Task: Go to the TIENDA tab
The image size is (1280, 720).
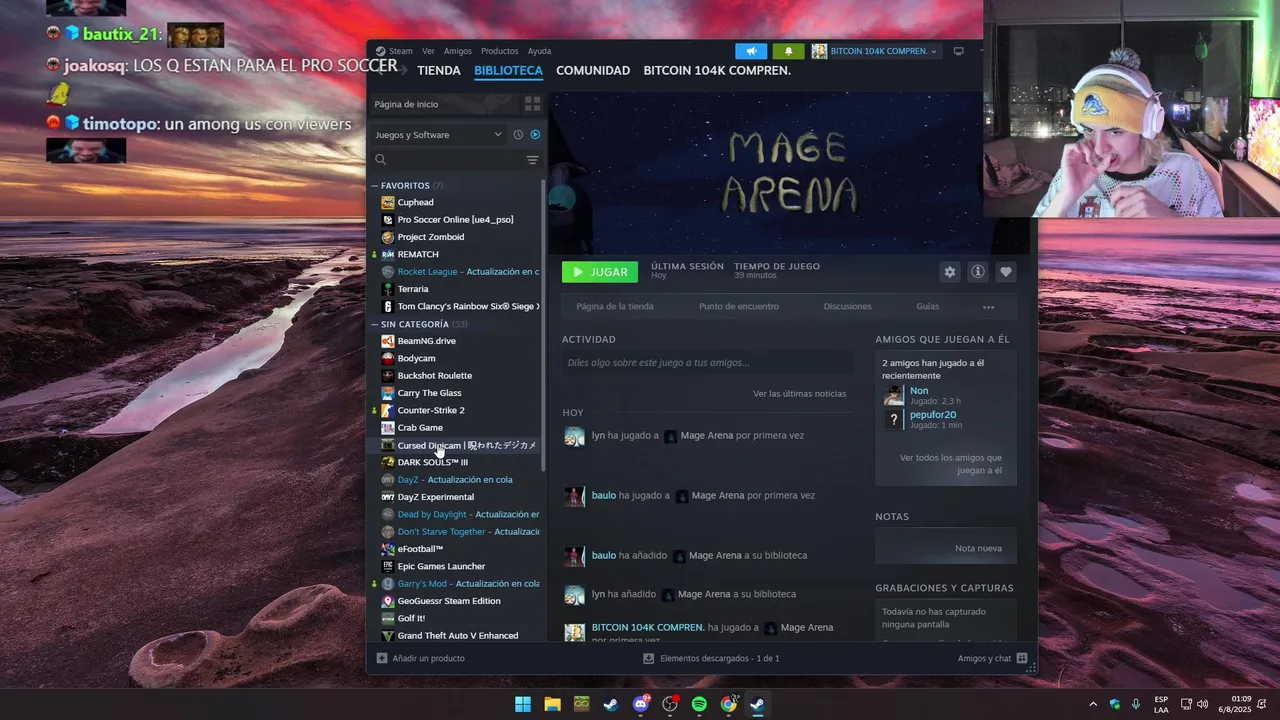Action: point(439,71)
